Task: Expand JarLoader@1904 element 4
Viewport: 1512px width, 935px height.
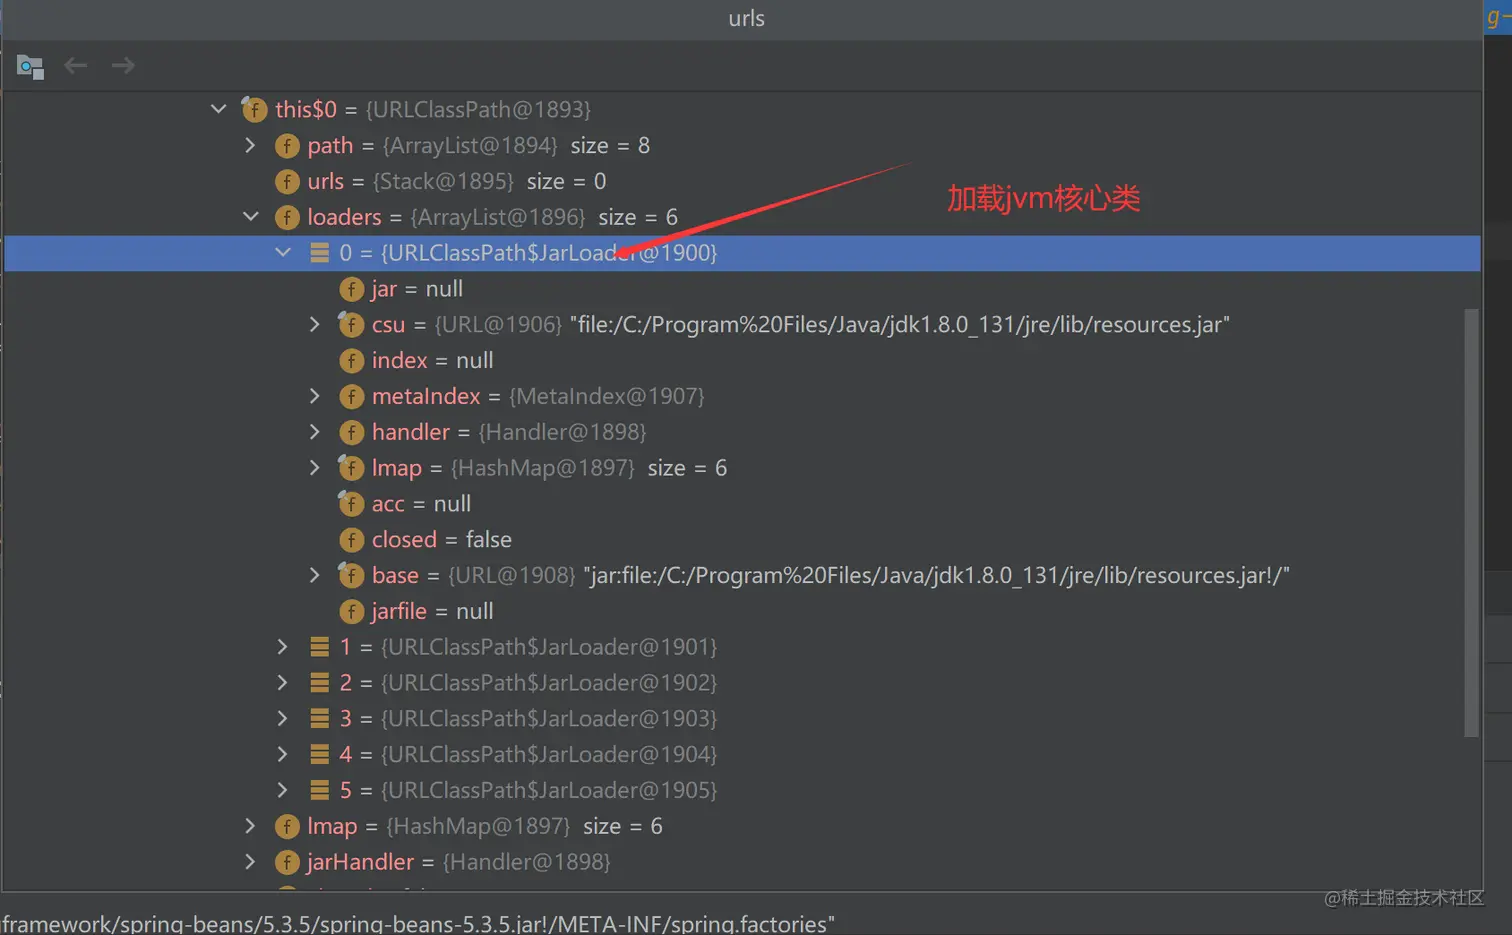Action: coord(282,754)
